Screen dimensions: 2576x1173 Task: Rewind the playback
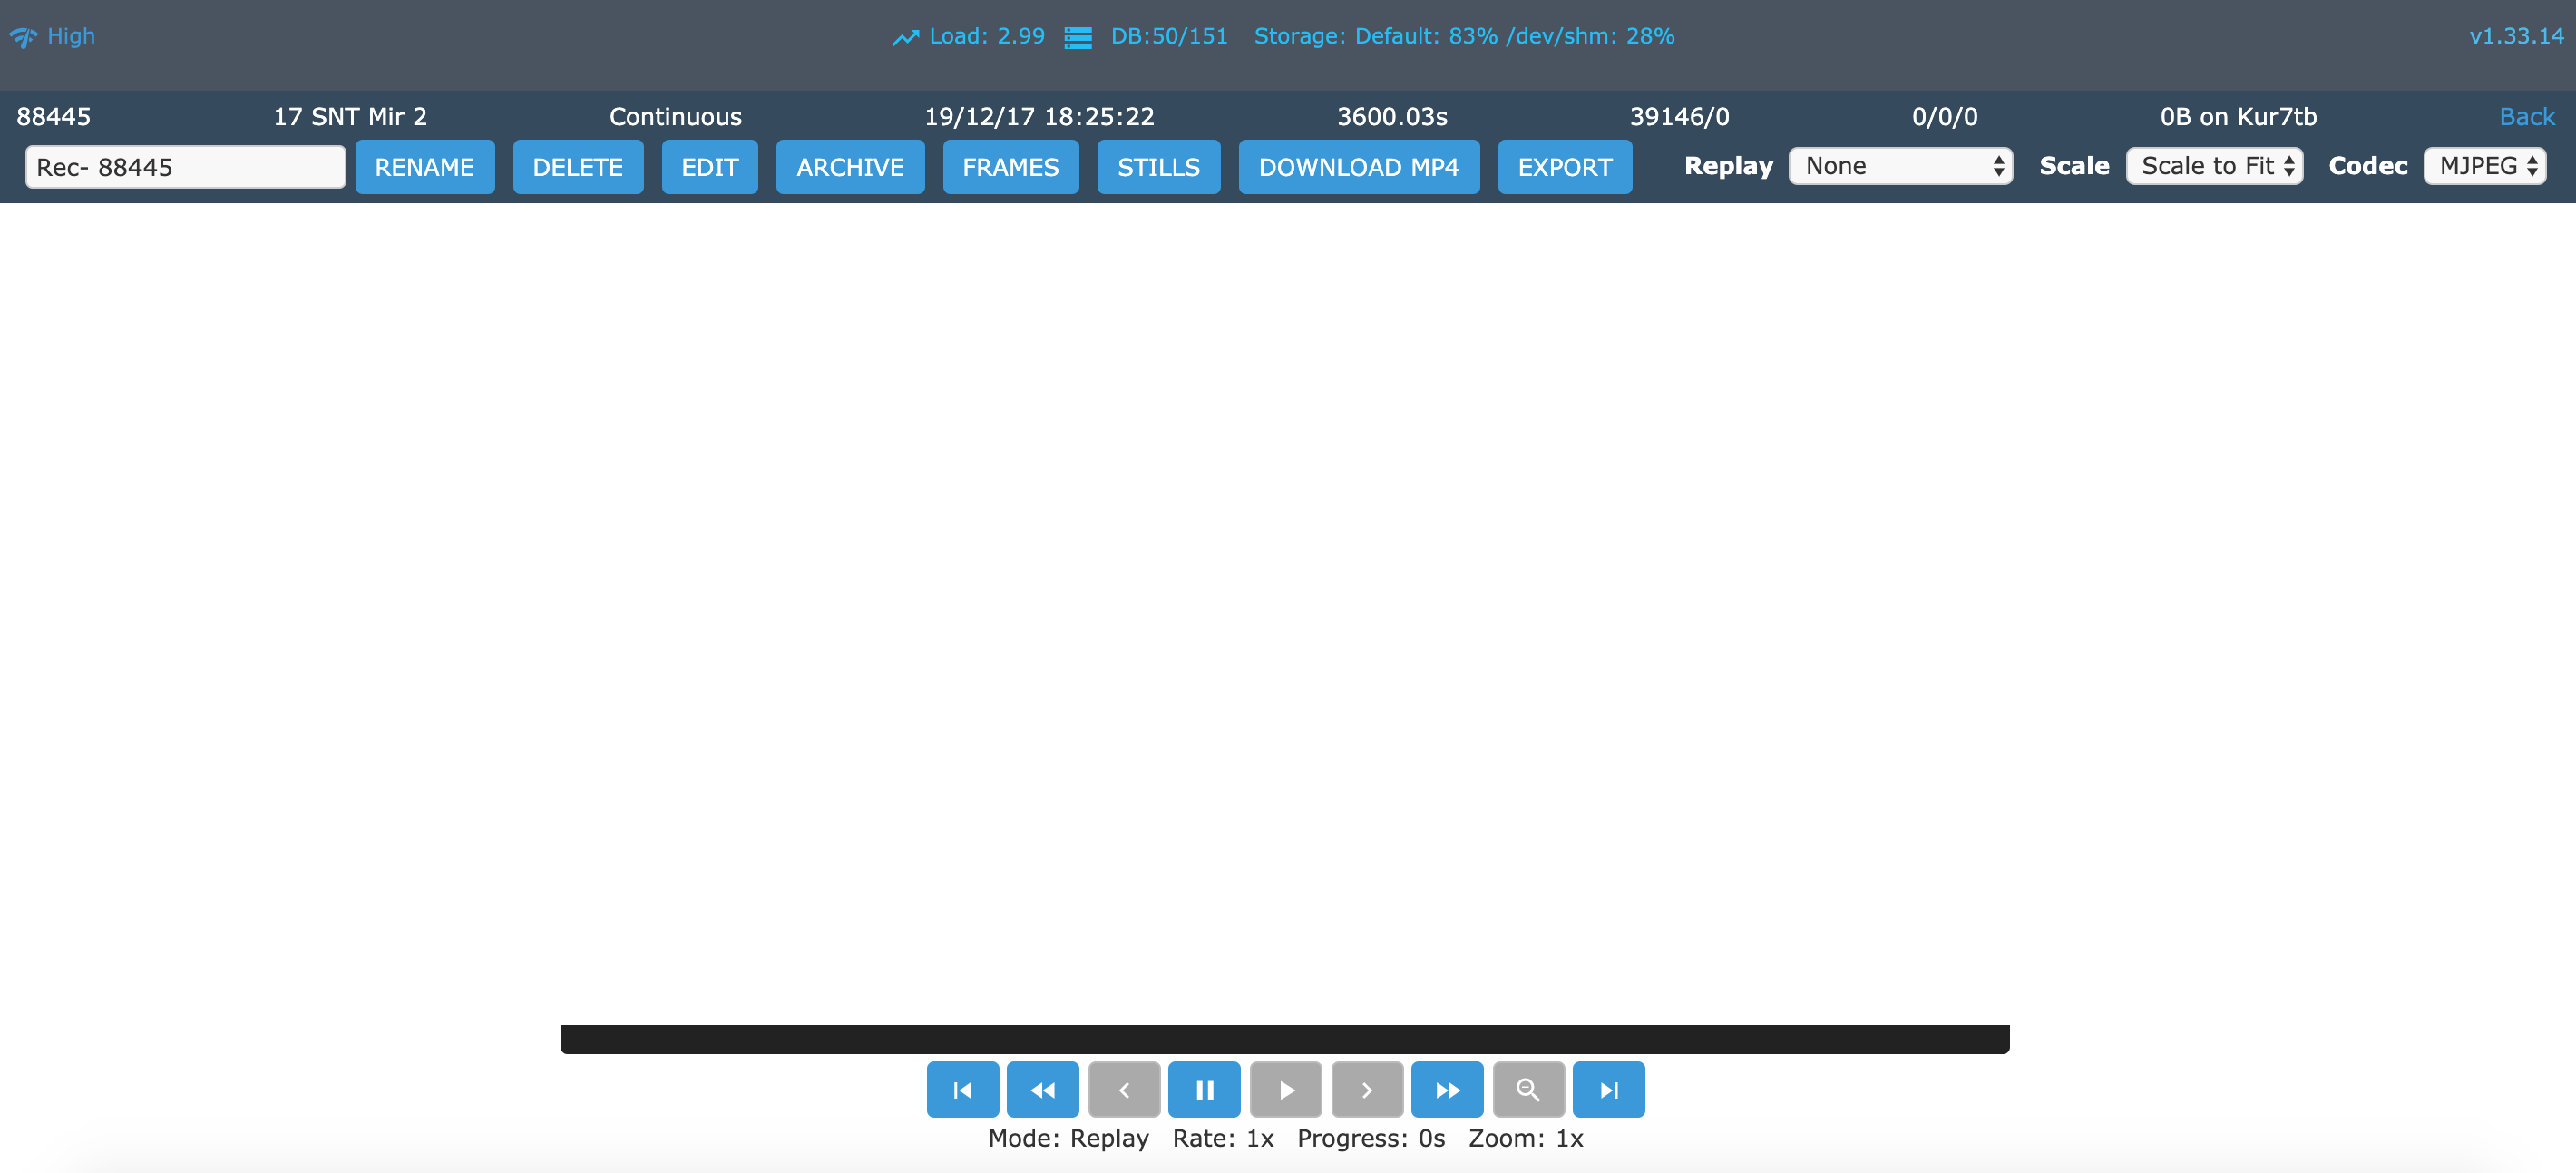click(x=1043, y=1089)
